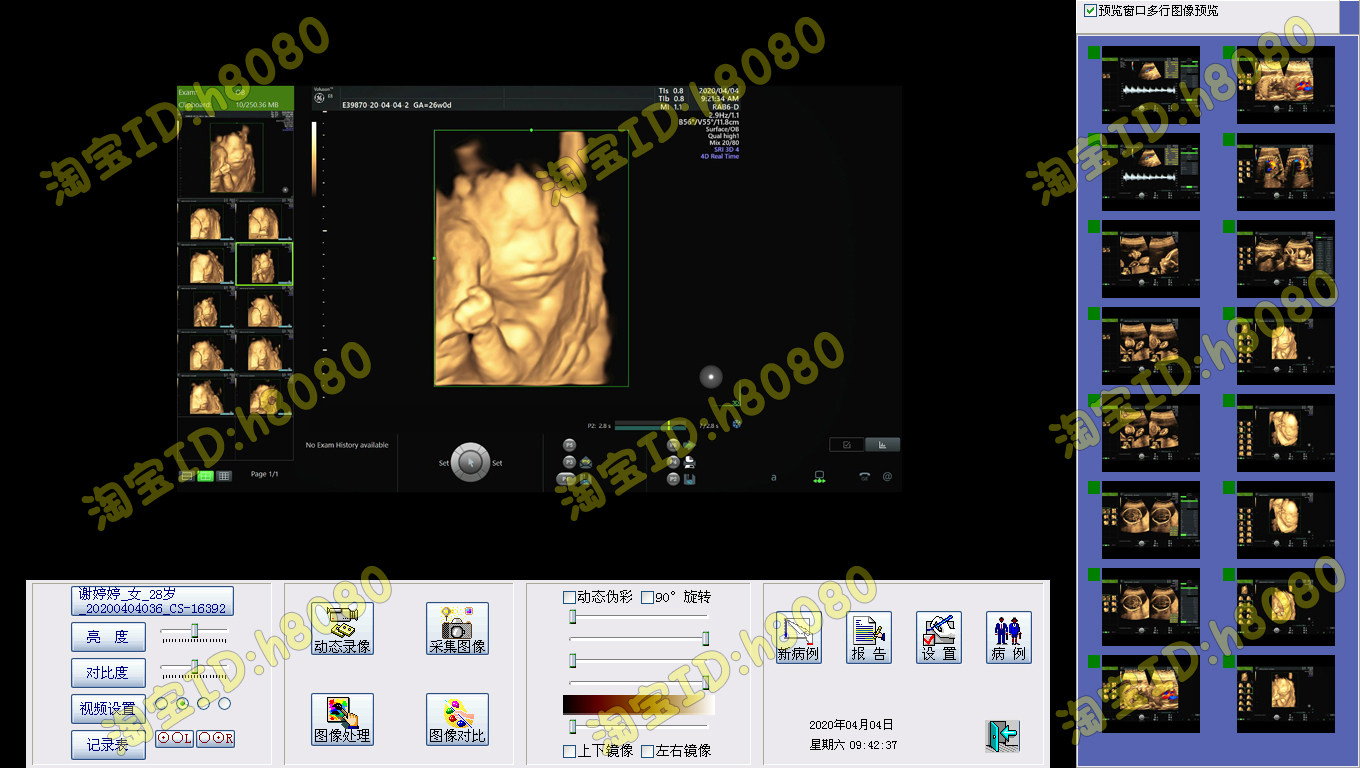Open the last thumbnail in left preview column
The width and height of the screenshot is (1360, 768).
[1151, 695]
